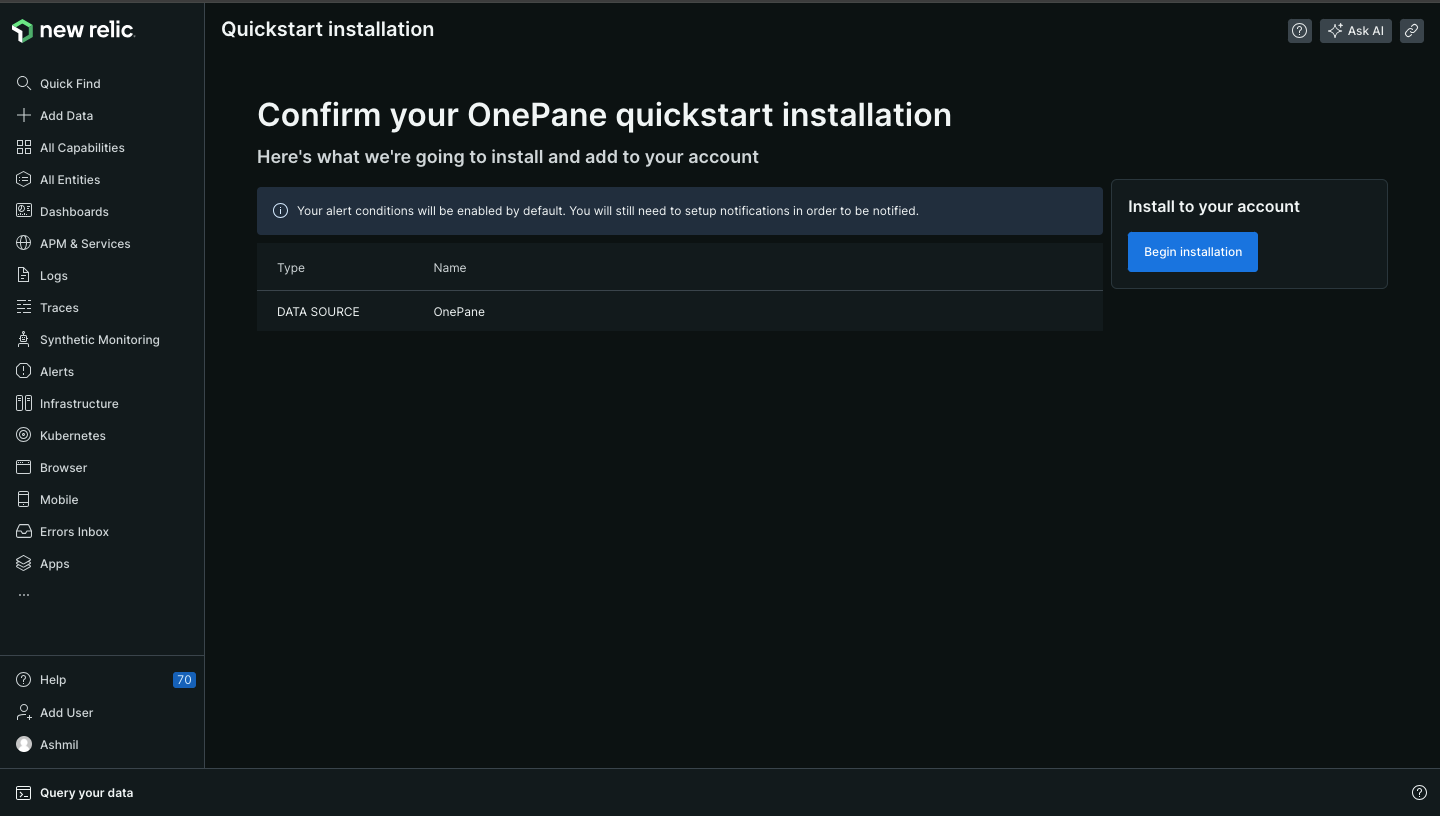Select Synthetic Monitoring in sidebar
The height and width of the screenshot is (816, 1440).
[x=102, y=339]
